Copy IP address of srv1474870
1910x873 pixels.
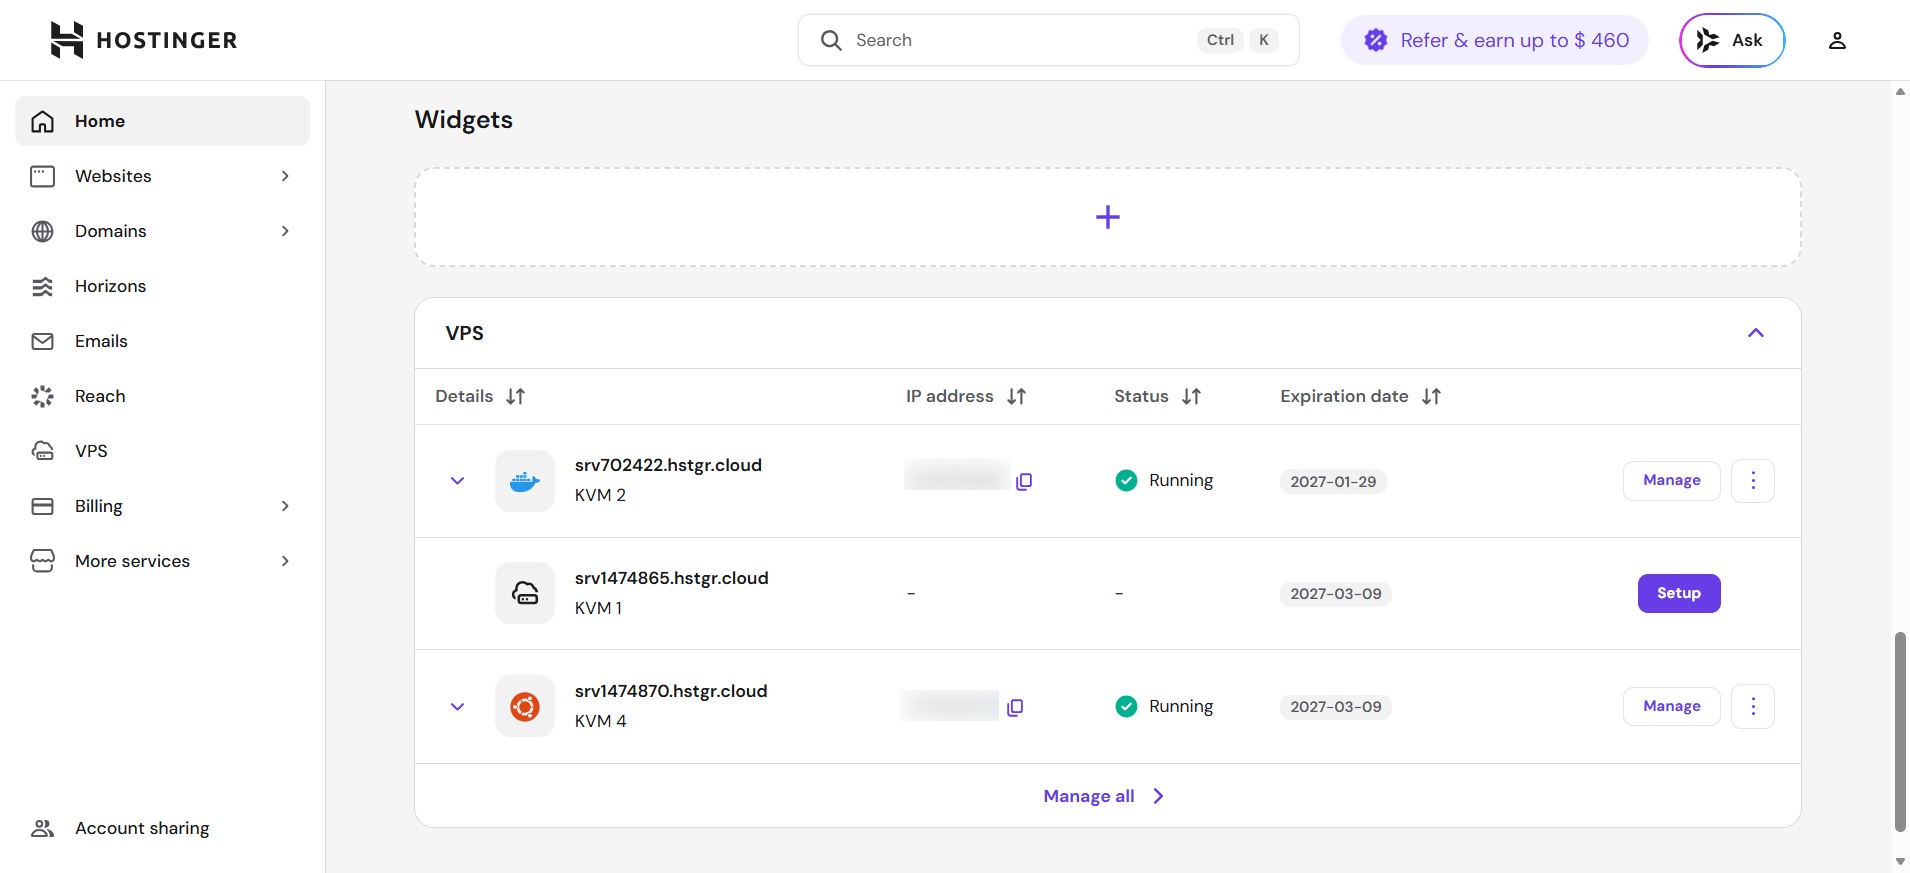pyautogui.click(x=1015, y=708)
